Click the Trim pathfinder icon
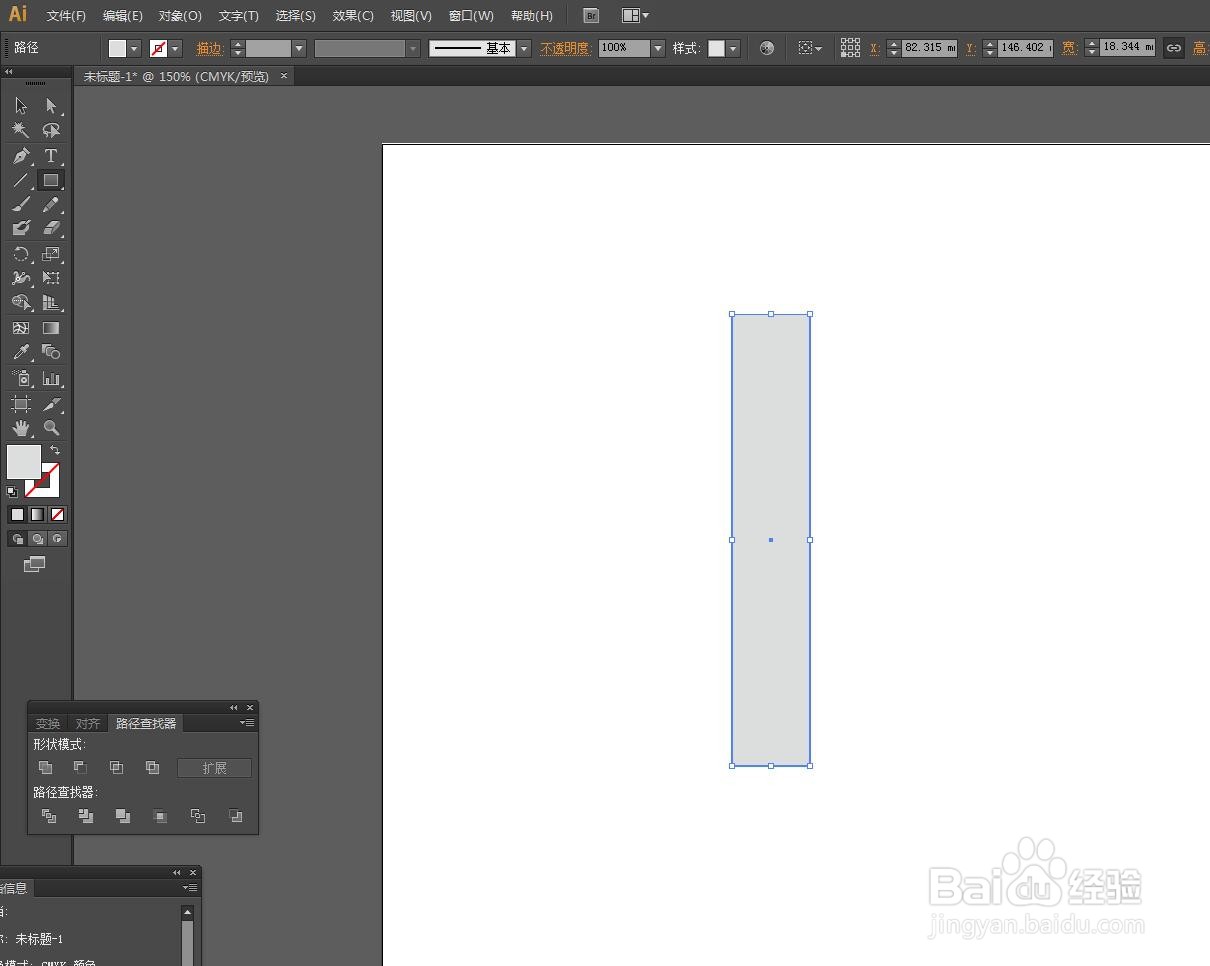1210x966 pixels. [x=86, y=816]
